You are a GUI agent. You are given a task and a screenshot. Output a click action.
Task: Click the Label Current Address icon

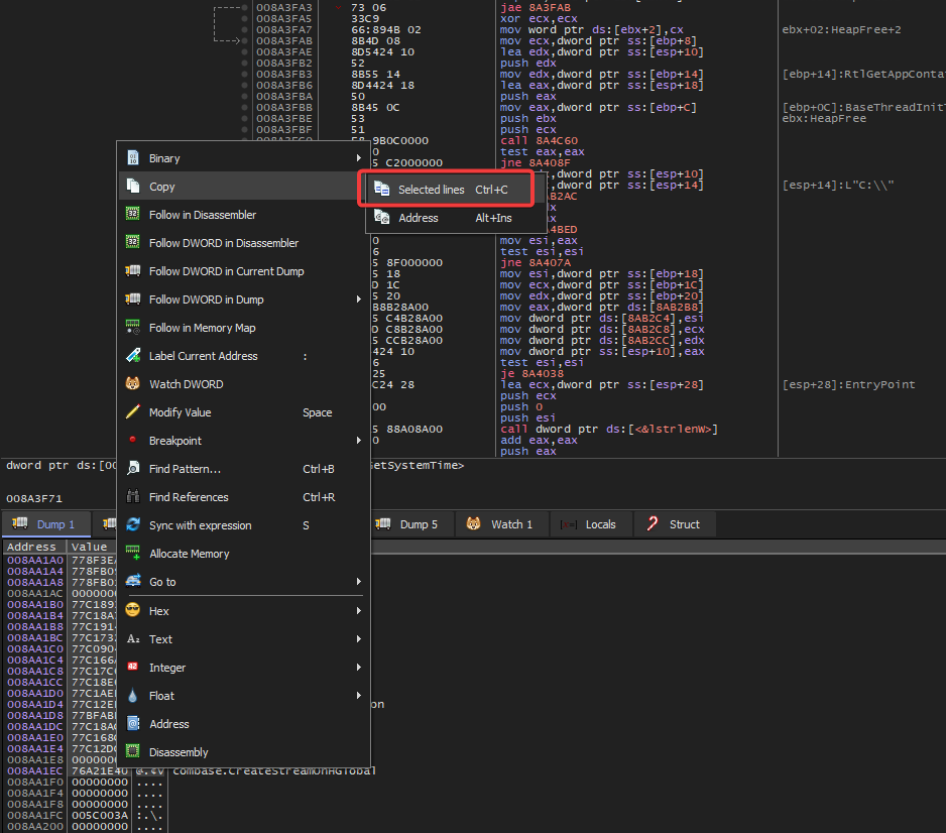131,356
